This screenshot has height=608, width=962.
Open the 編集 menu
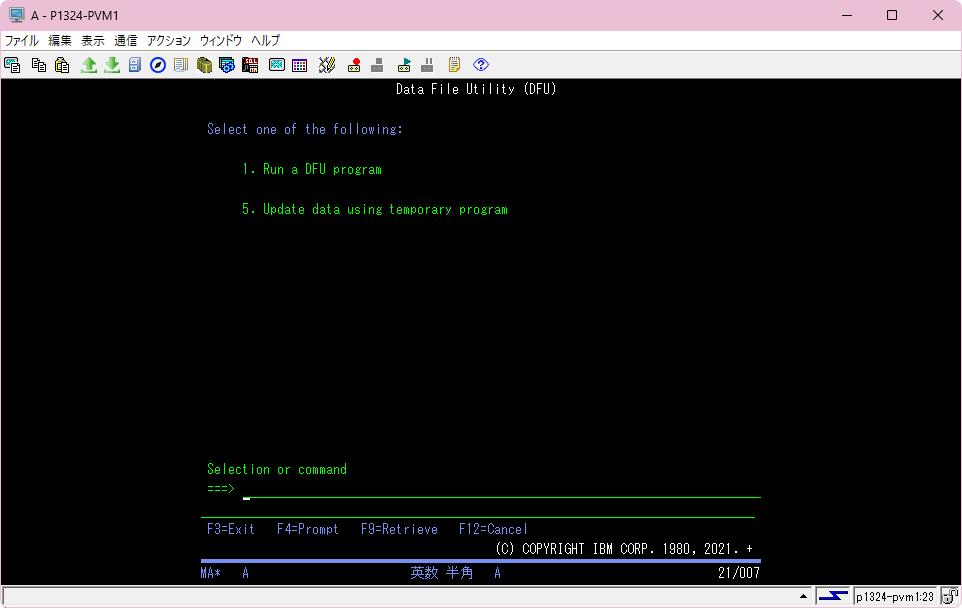60,40
